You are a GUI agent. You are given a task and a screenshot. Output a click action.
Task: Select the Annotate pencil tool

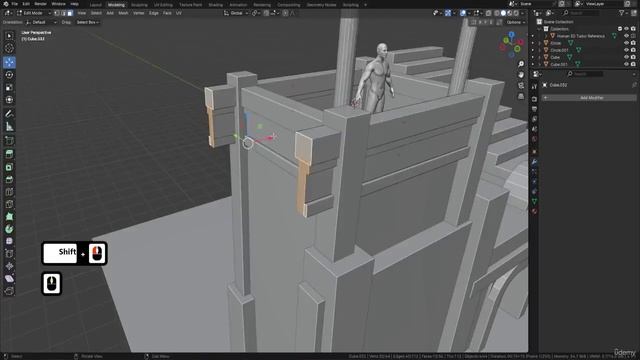click(x=9, y=114)
